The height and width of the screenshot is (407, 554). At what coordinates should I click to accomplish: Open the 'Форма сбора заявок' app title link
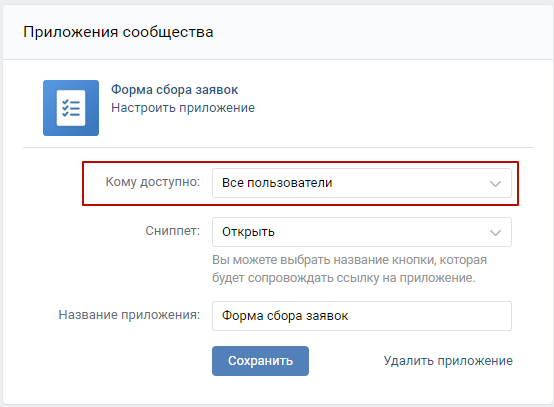click(175, 90)
